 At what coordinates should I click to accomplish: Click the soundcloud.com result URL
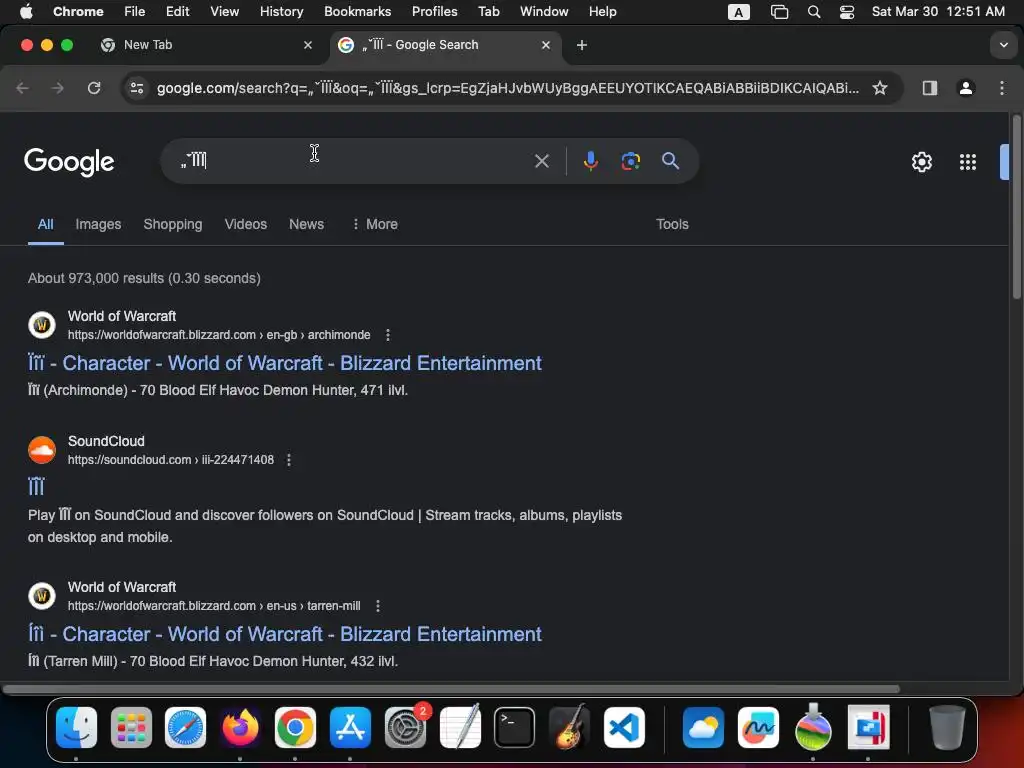[x=170, y=460]
